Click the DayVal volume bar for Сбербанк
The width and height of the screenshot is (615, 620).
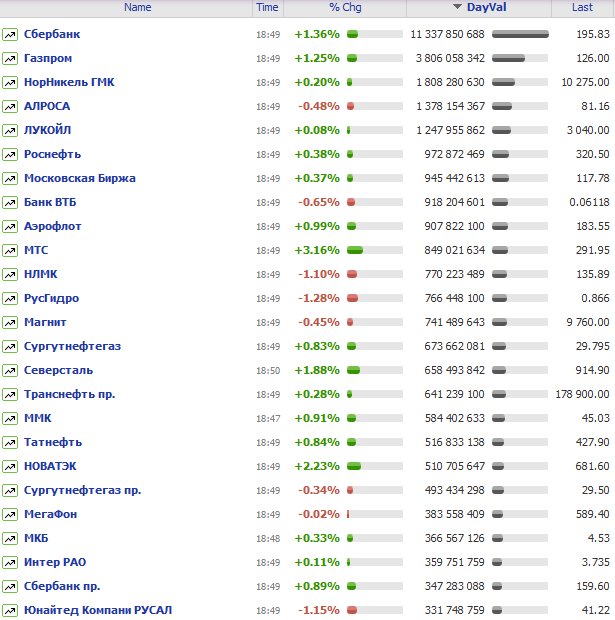(520, 34)
